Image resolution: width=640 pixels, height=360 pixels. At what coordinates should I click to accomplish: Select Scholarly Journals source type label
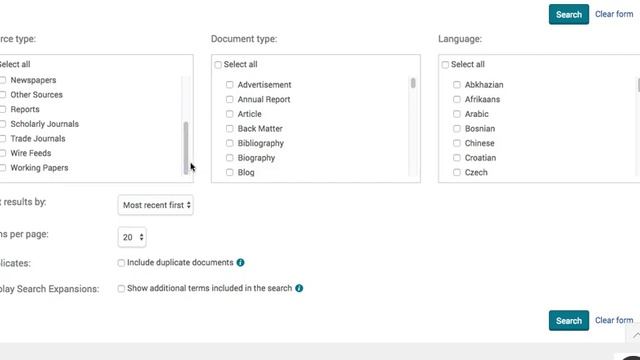point(44,124)
